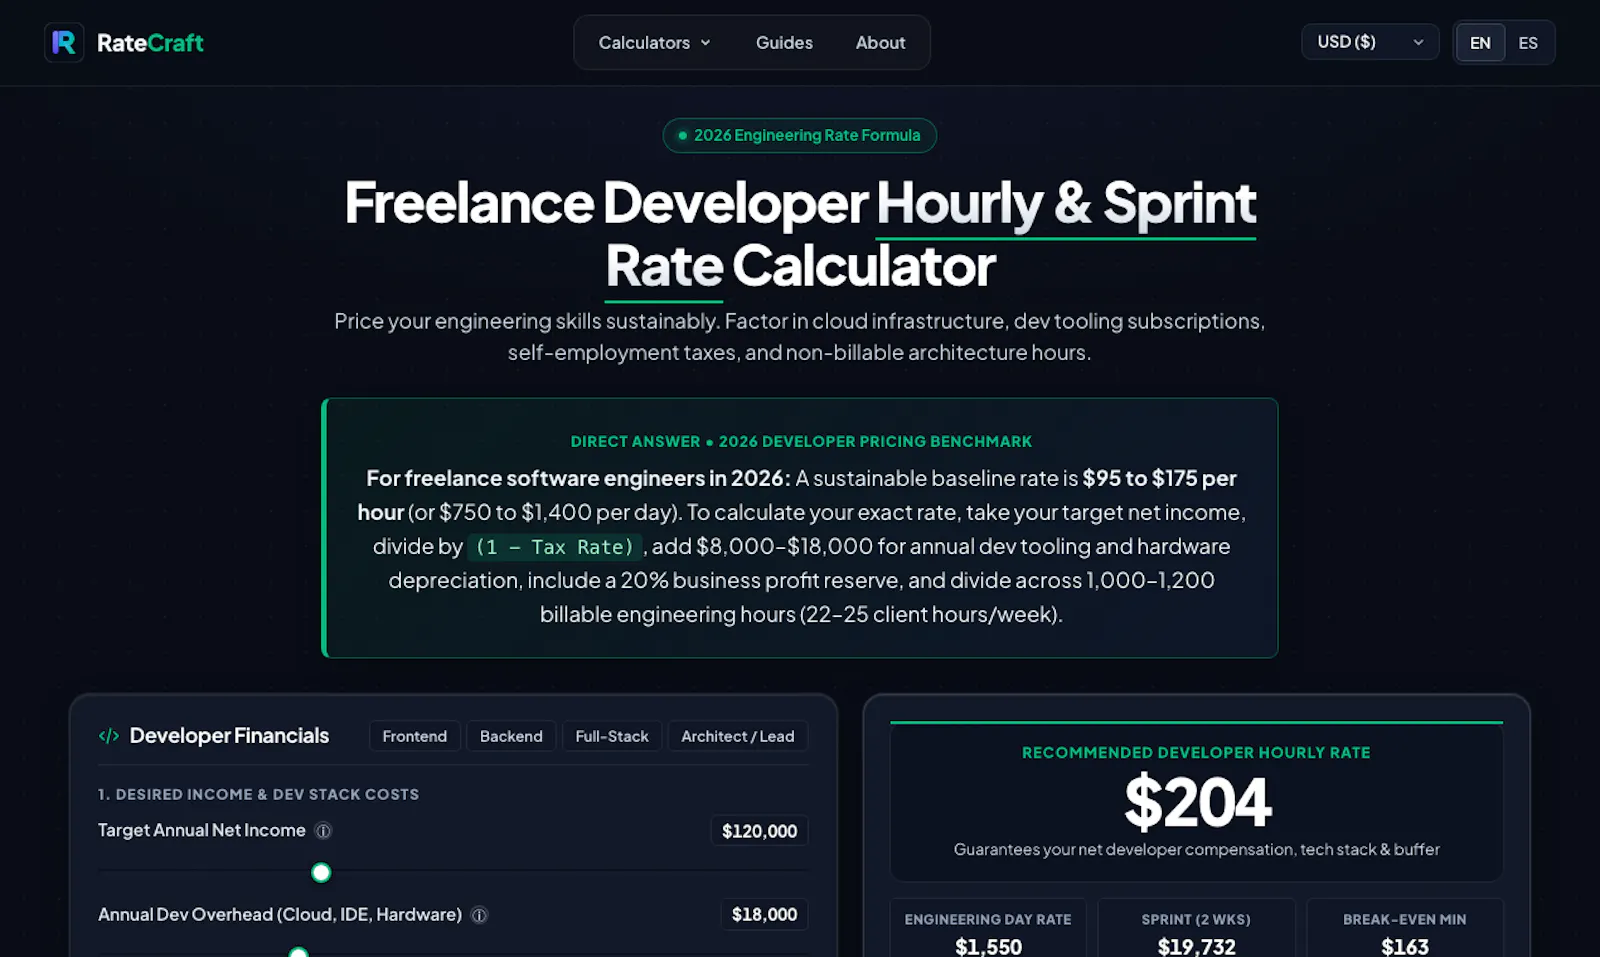Click the chevron icon next to Calculators
Viewport: 1600px width, 957px height.
click(705, 43)
